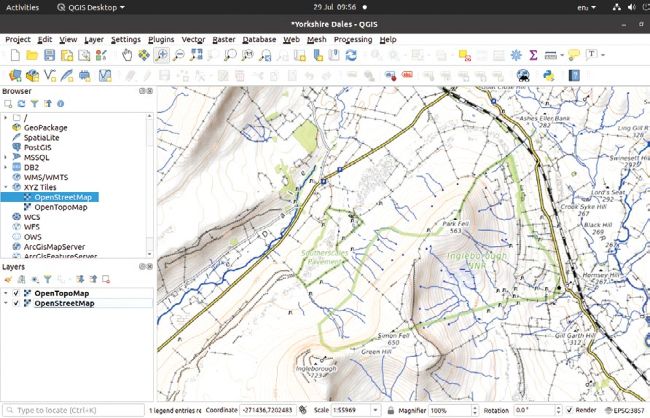Click the Browser panel filter icon
This screenshot has height=418, width=650.
pos(34,103)
